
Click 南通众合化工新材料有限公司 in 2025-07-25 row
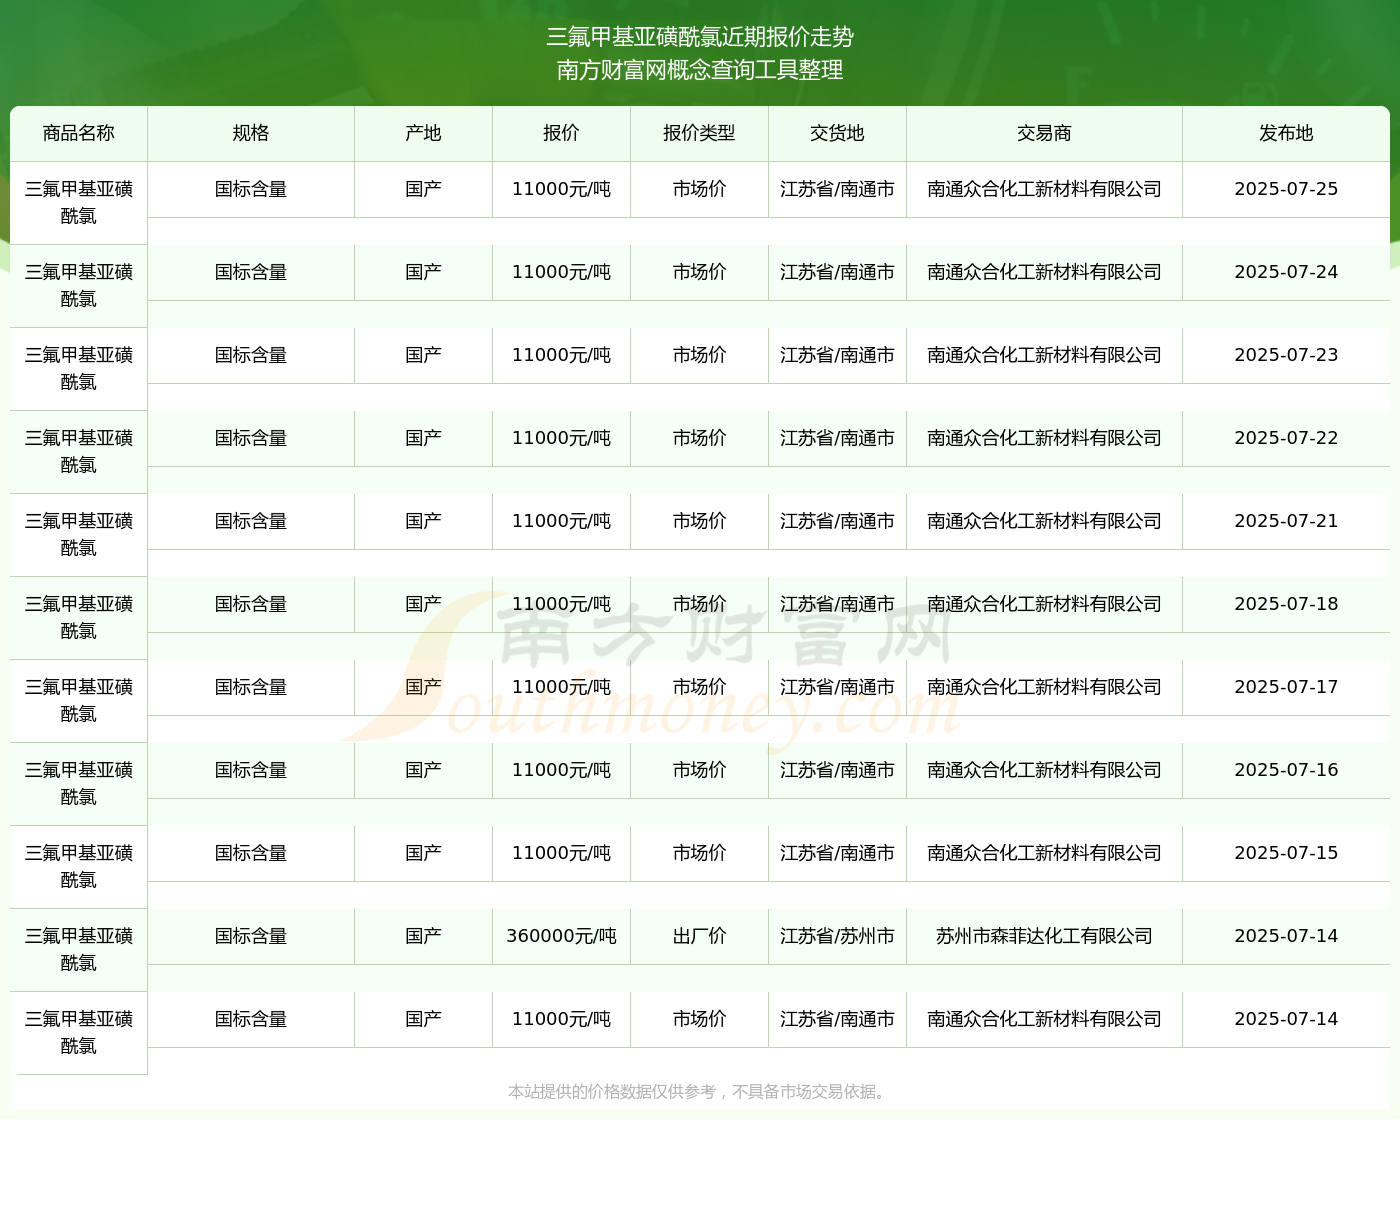[1045, 189]
